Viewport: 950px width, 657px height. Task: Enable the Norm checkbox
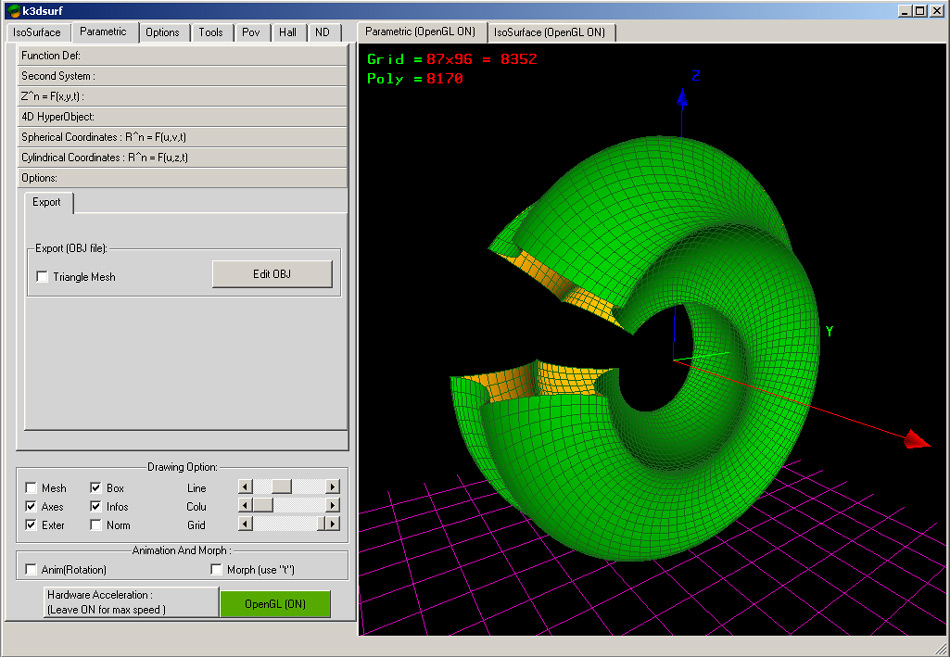[x=96, y=525]
